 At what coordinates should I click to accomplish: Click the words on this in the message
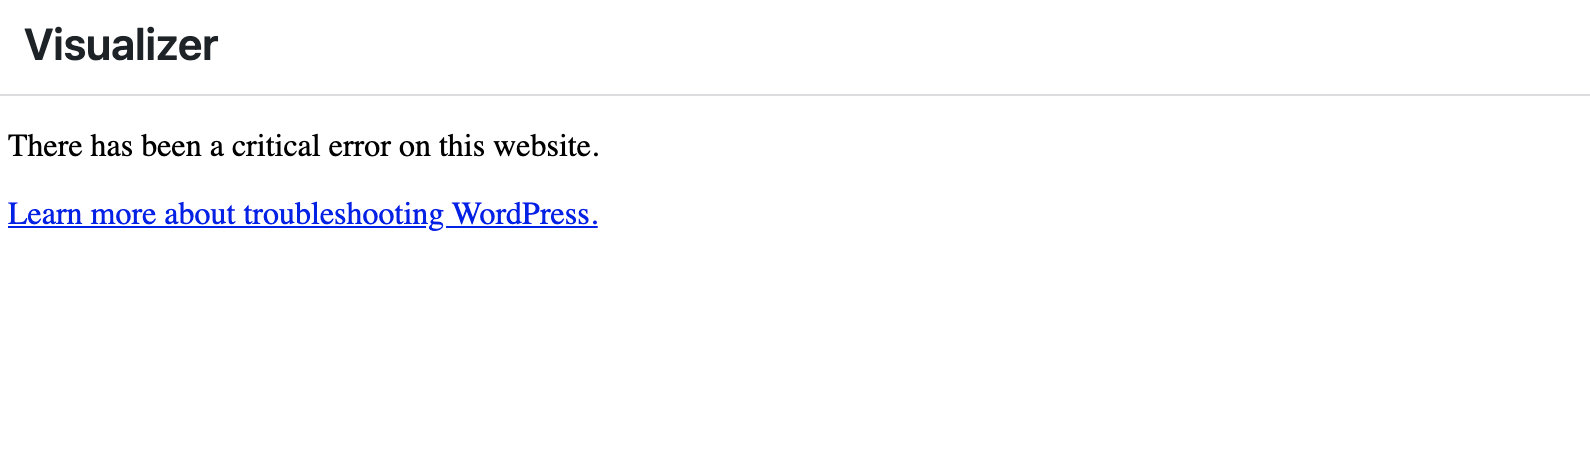[x=442, y=146]
